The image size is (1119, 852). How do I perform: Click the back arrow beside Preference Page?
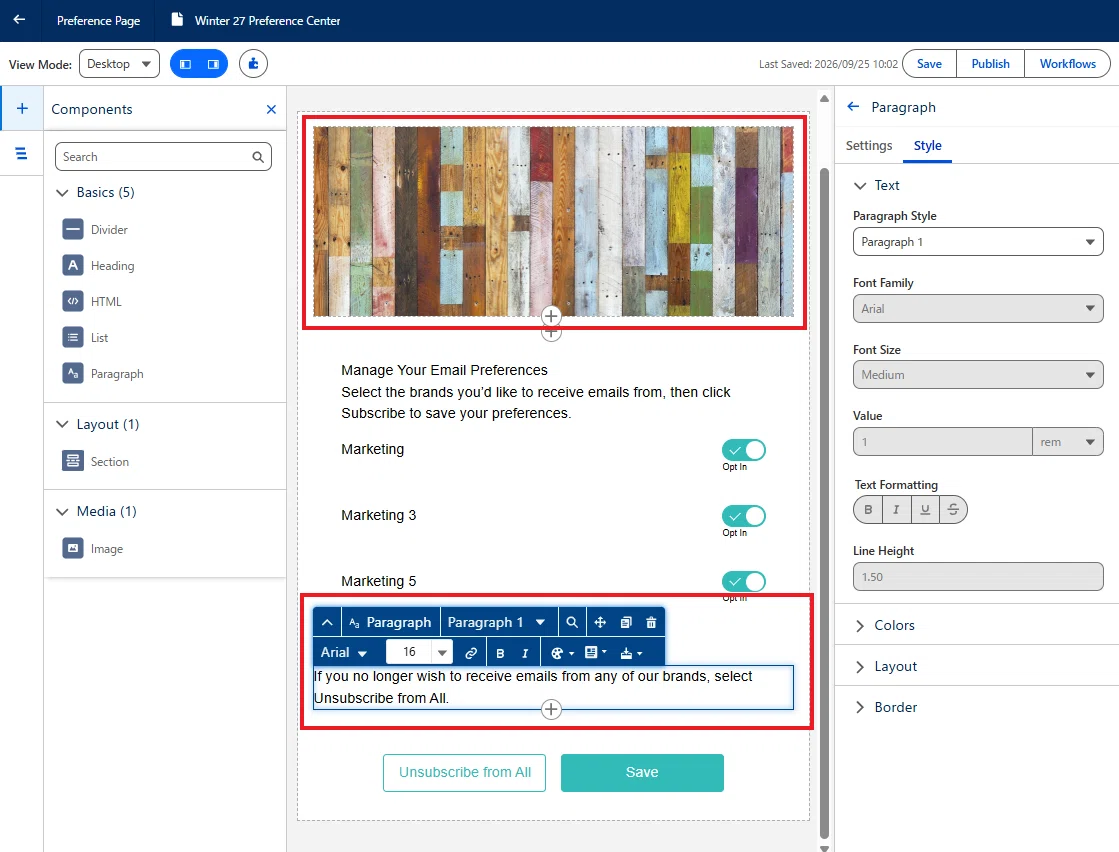pyautogui.click(x=19, y=20)
